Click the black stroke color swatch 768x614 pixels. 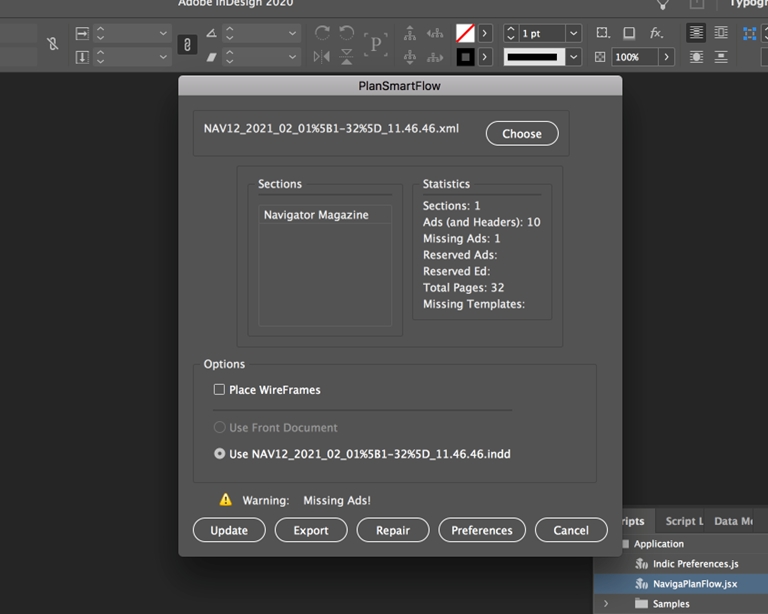[465, 57]
